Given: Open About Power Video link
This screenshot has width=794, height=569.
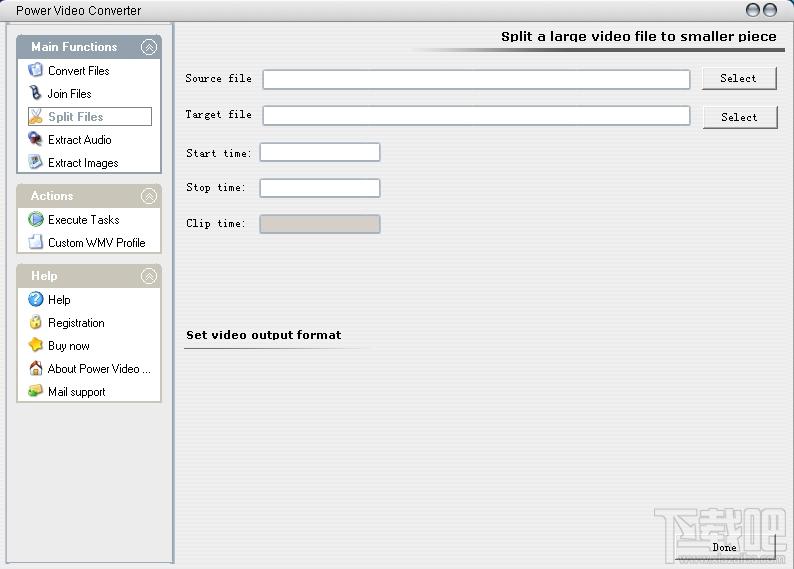Looking at the screenshot, I should pos(99,369).
